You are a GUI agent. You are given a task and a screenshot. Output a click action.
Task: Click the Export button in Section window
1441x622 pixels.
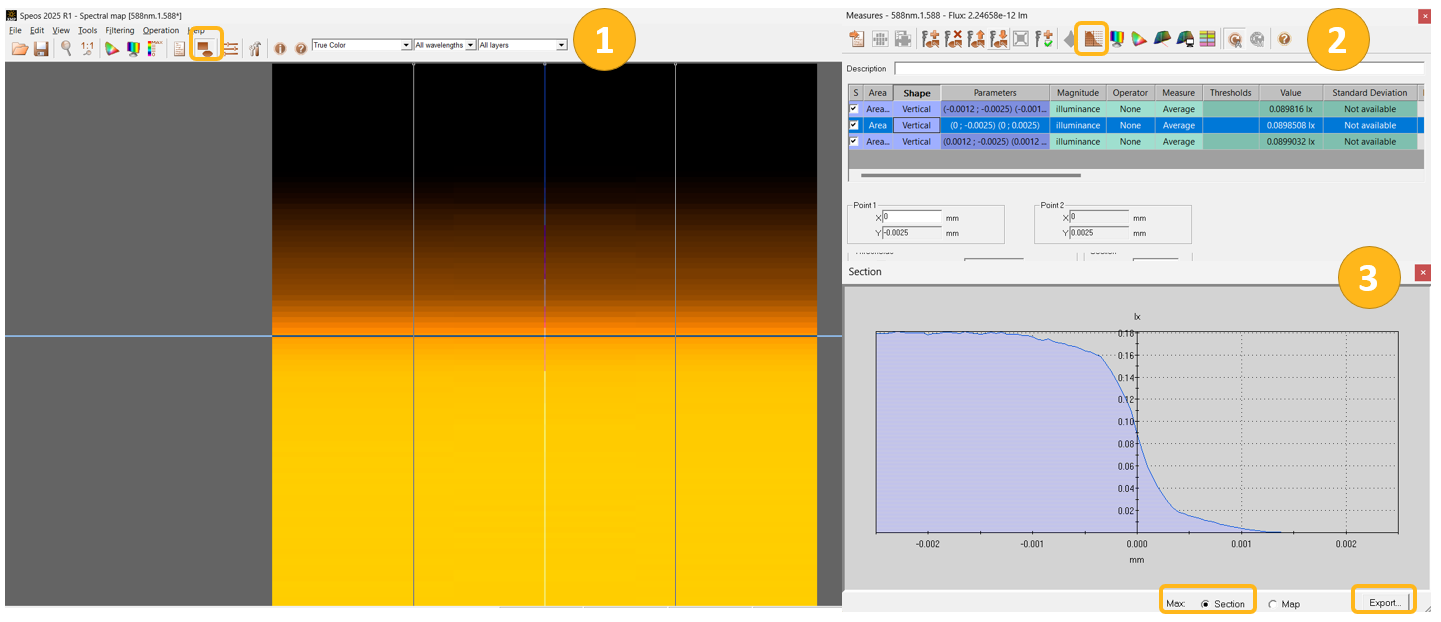(1384, 602)
